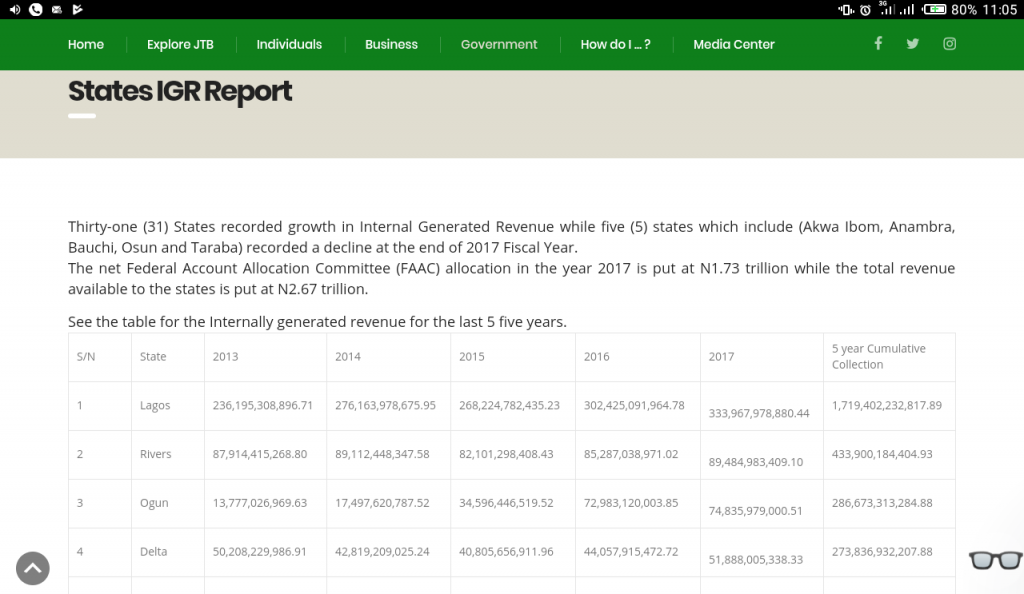Image resolution: width=1024 pixels, height=594 pixels.
Task: Open the How do I...? menu
Action: (615, 44)
